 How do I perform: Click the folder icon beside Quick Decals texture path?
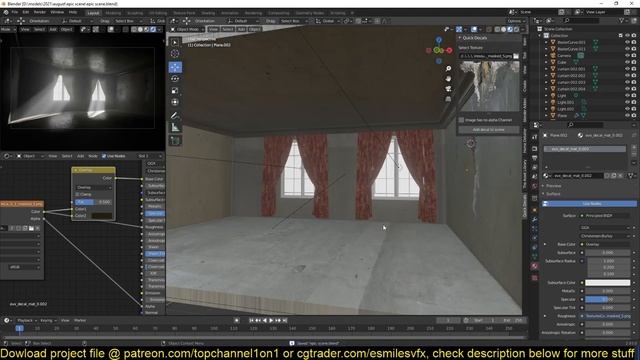[516, 56]
